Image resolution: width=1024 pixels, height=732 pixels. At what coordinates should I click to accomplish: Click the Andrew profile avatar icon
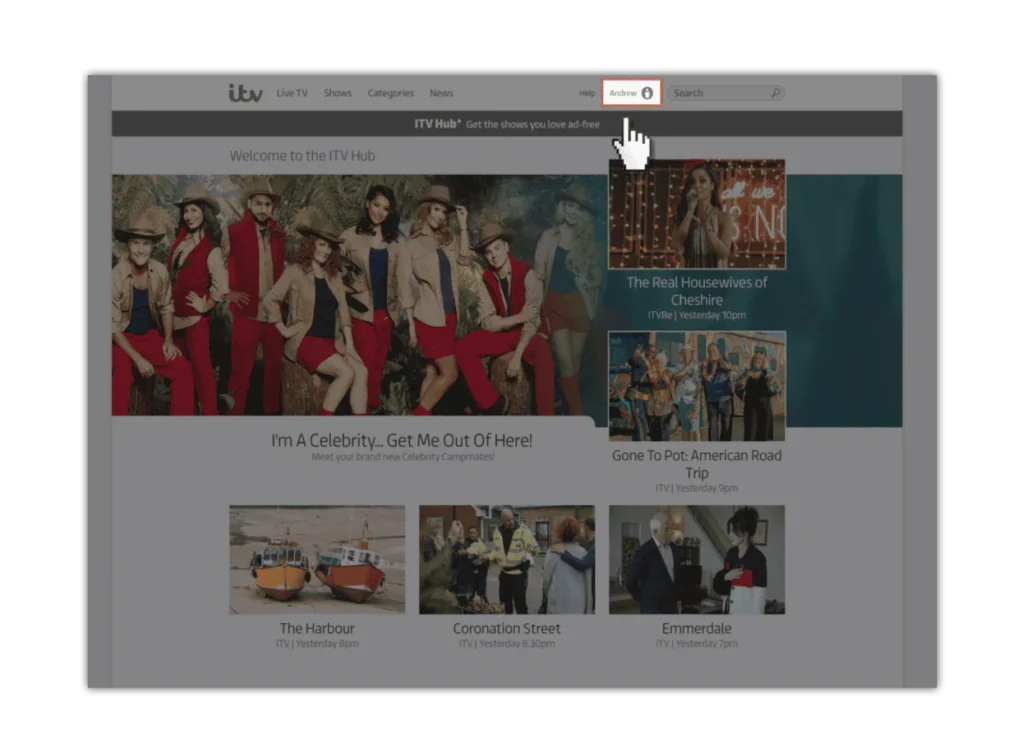647,93
